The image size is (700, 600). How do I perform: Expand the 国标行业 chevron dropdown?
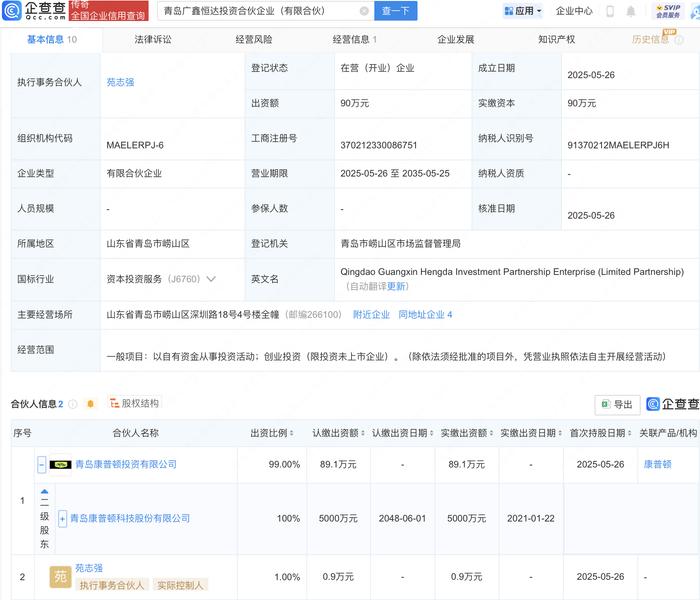click(211, 279)
